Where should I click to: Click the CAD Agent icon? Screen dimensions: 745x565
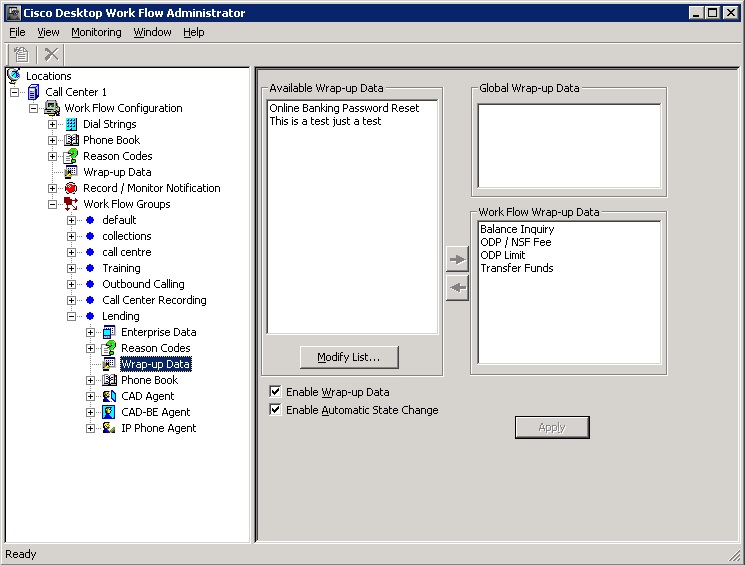[109, 396]
